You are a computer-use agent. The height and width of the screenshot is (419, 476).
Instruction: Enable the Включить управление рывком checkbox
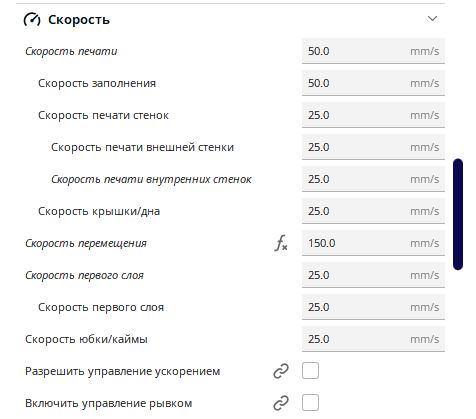coord(310,403)
